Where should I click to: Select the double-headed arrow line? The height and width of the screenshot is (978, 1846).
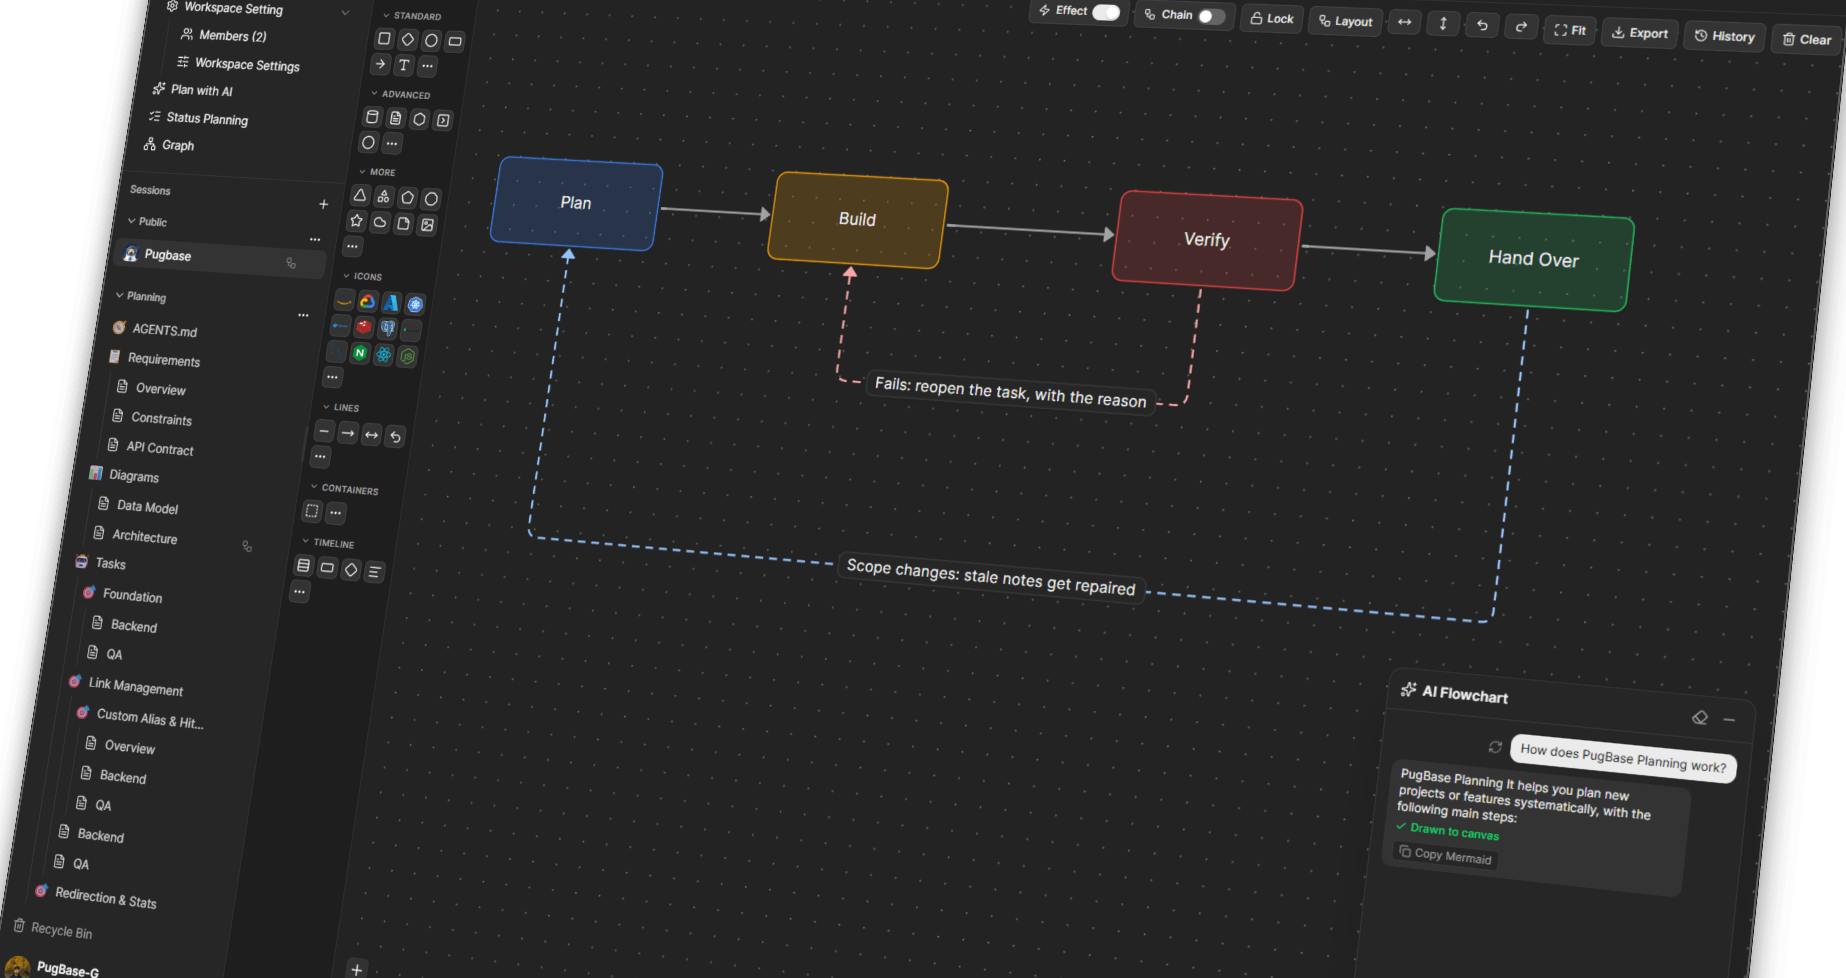click(x=371, y=434)
